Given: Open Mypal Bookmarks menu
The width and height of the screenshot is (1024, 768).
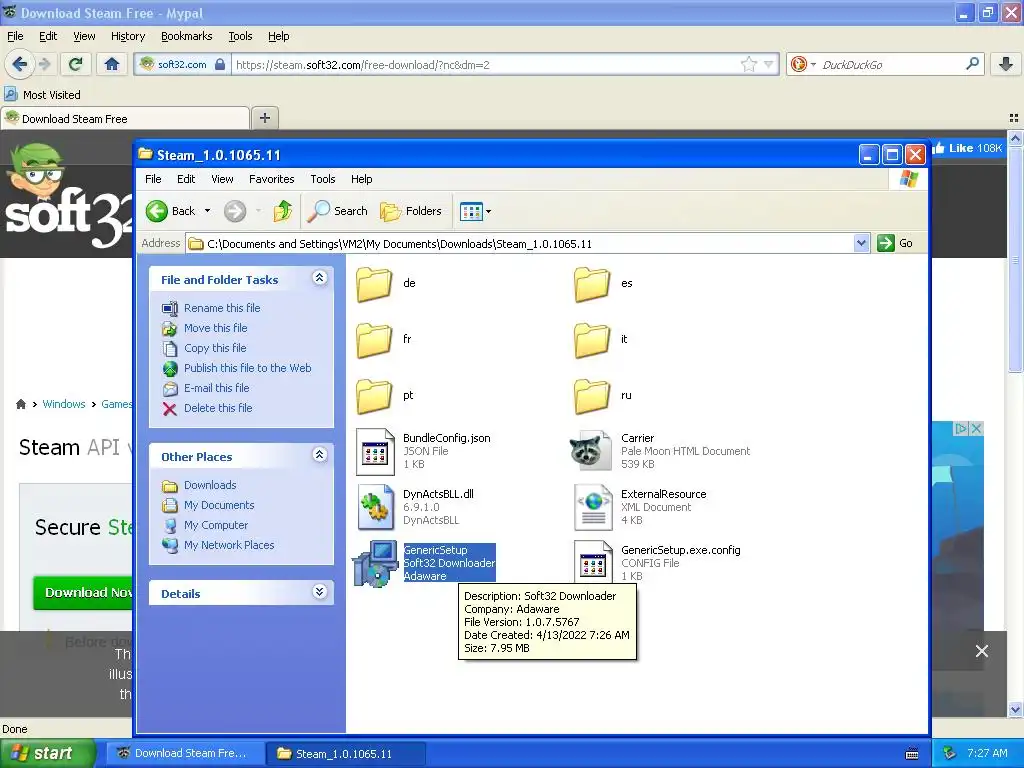Looking at the screenshot, I should [186, 36].
